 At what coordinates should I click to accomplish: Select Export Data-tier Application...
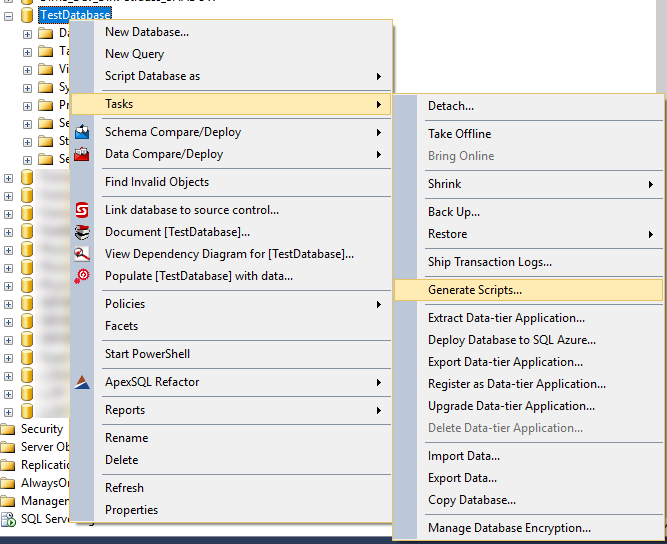pyautogui.click(x=528, y=362)
